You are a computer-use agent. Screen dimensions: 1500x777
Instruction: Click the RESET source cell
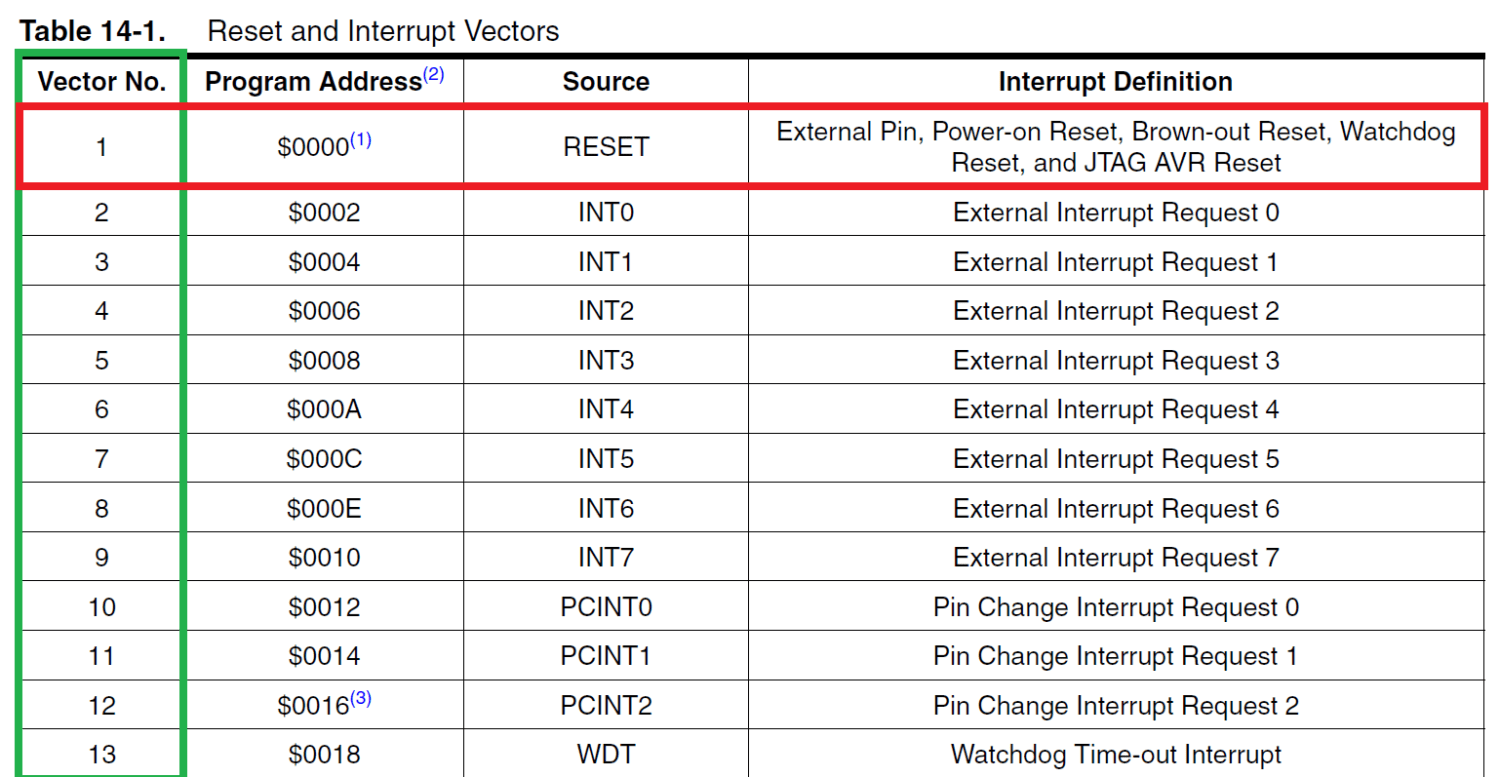[x=605, y=147]
